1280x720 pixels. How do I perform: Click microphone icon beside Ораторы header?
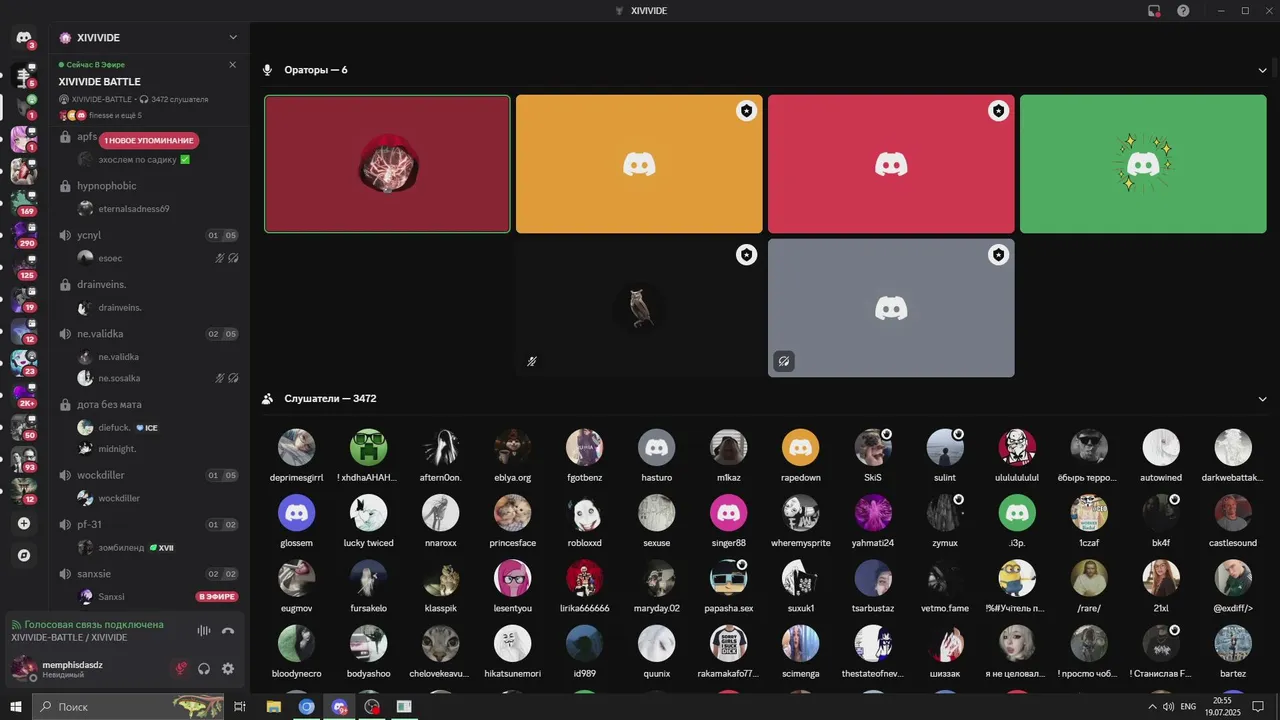[267, 70]
